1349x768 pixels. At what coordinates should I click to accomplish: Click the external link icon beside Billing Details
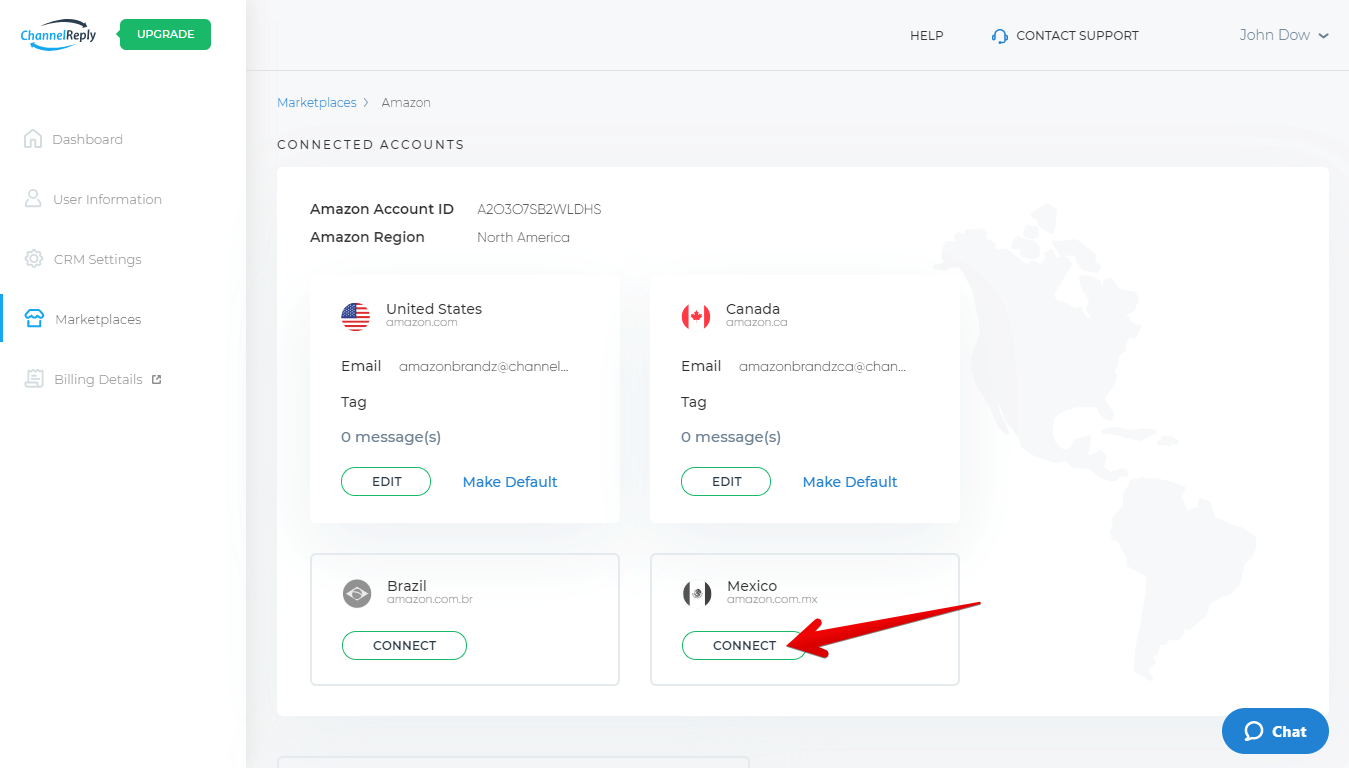(156, 379)
